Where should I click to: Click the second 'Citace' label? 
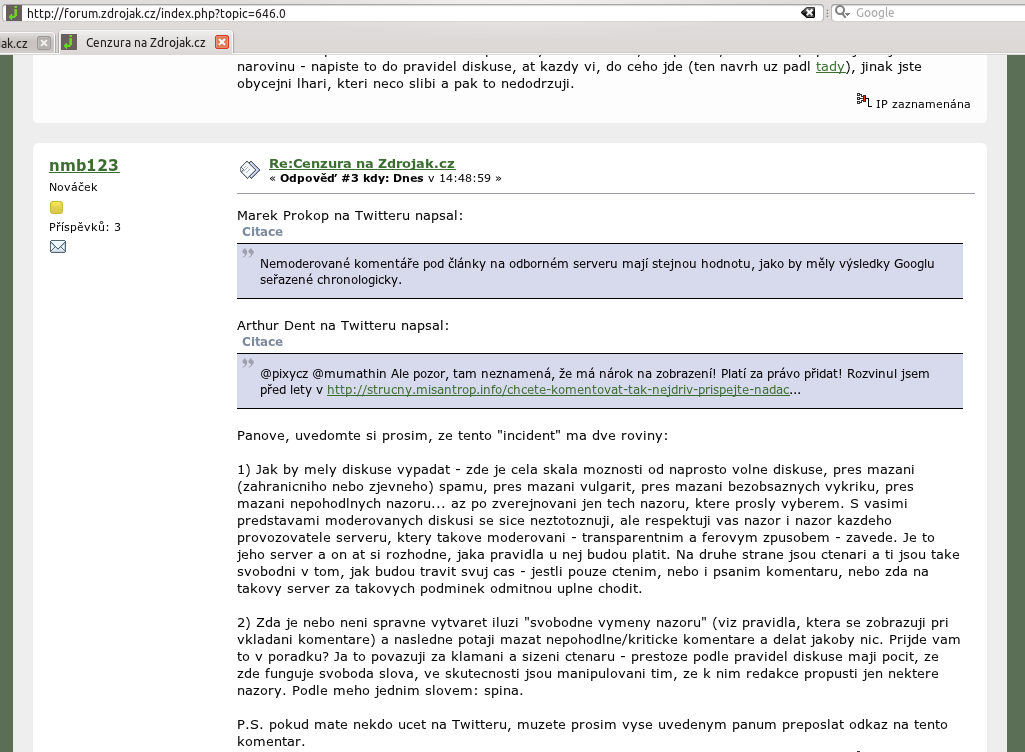(x=262, y=341)
